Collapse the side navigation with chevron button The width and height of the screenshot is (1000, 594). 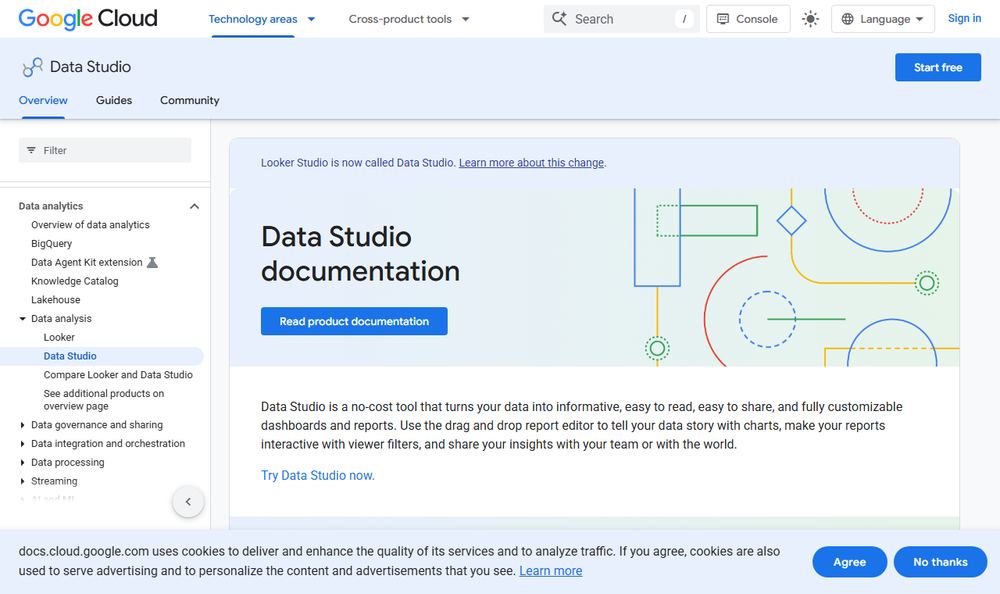(188, 501)
